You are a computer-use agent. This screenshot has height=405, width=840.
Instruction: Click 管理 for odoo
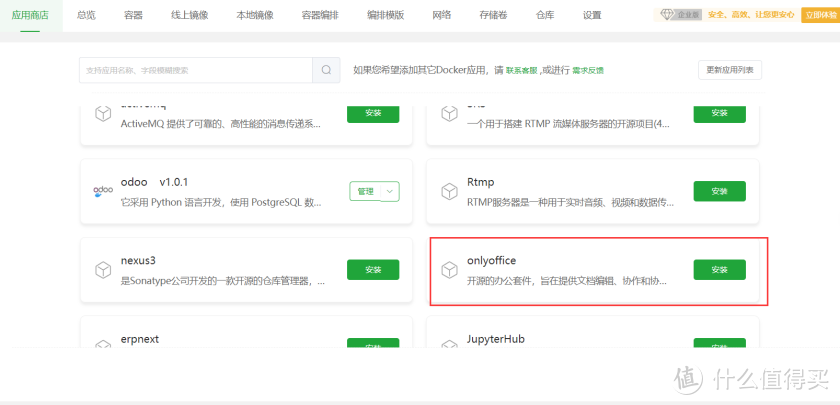click(x=365, y=191)
